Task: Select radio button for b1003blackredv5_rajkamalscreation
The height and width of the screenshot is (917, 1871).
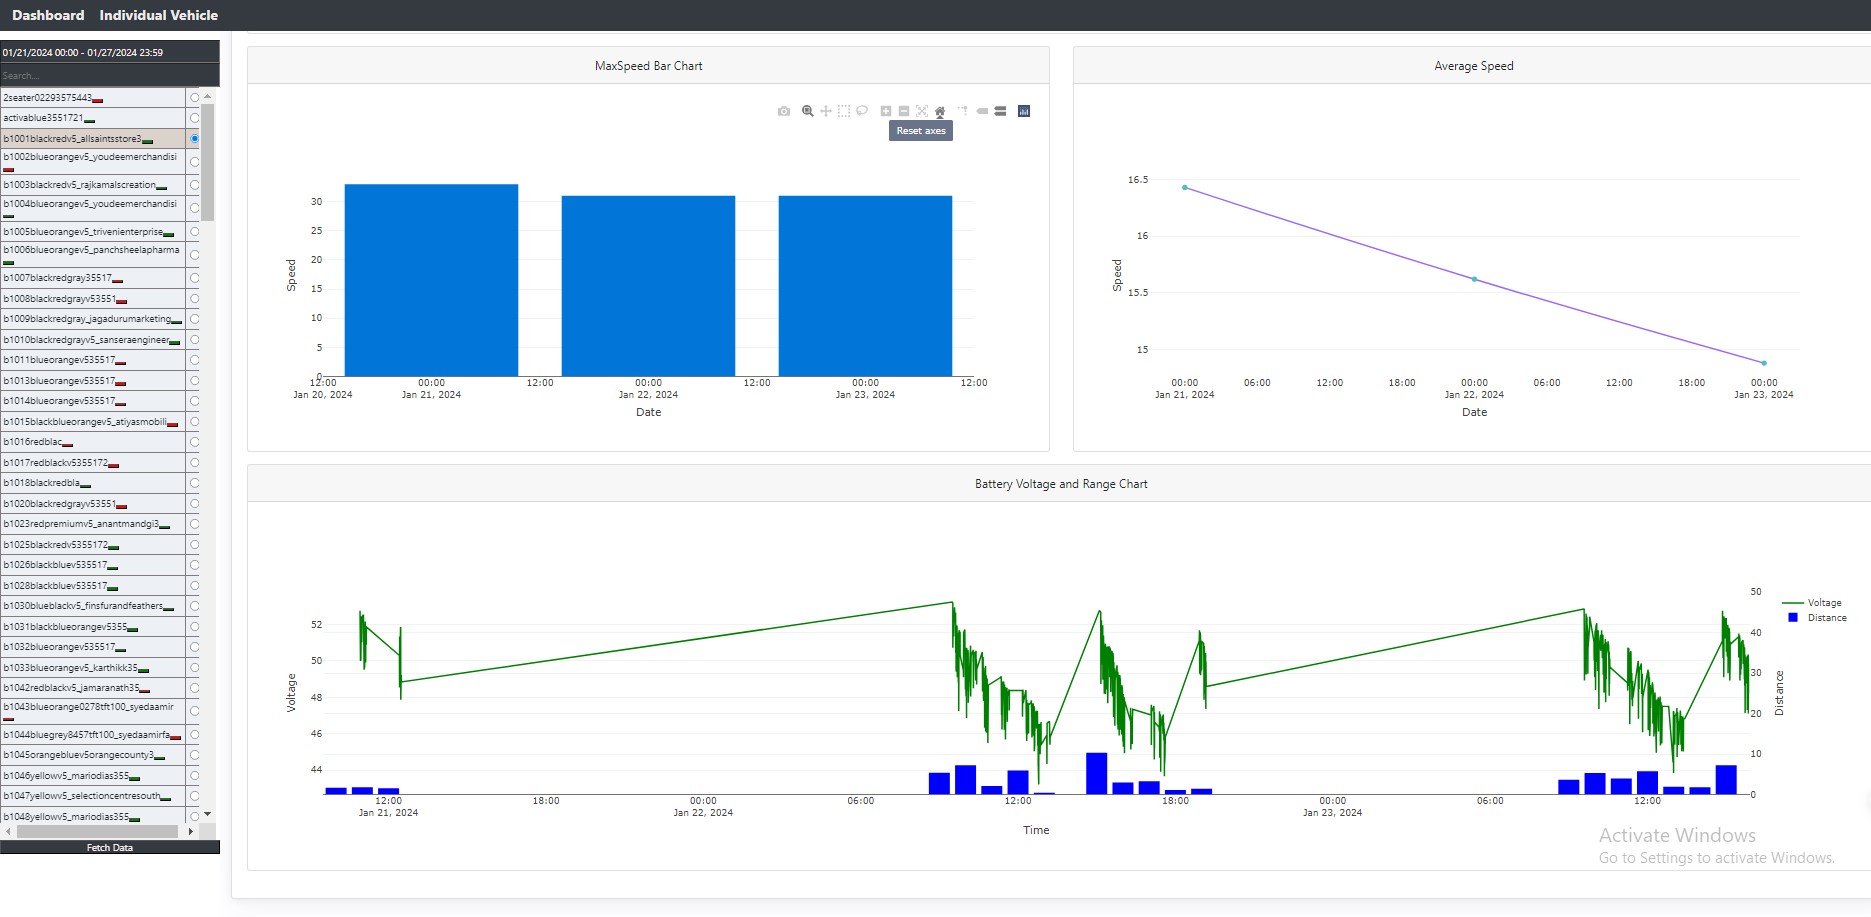Action: click(x=194, y=185)
